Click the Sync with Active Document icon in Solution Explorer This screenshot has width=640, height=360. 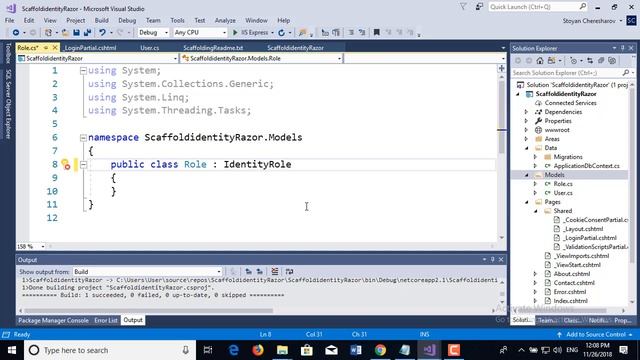pos(590,60)
